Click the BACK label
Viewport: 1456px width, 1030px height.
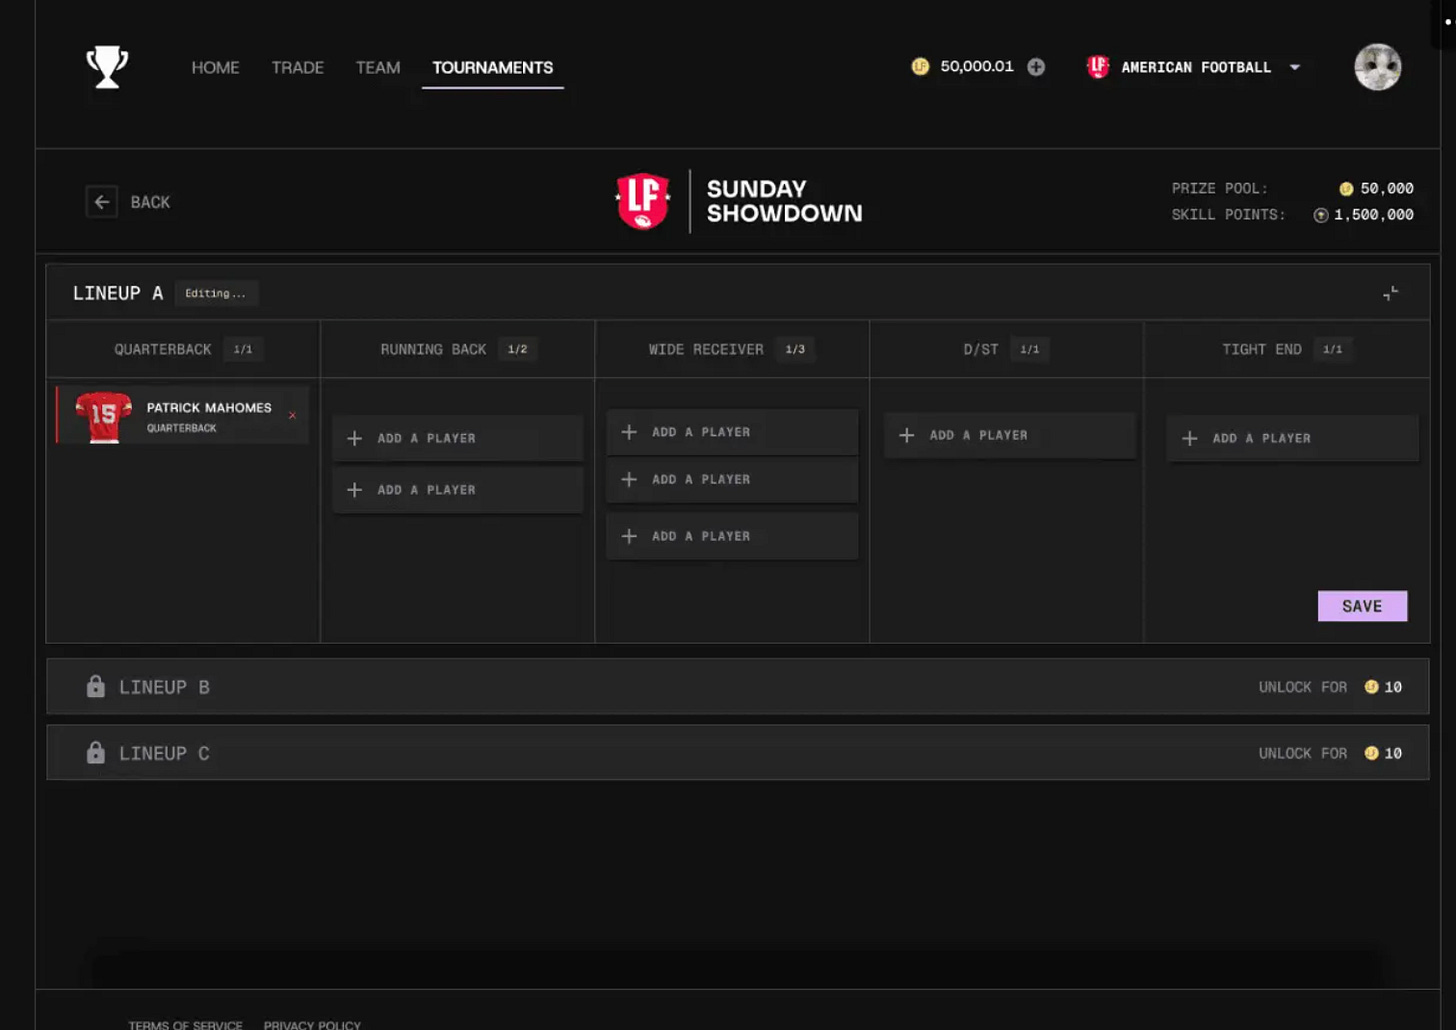tap(150, 202)
